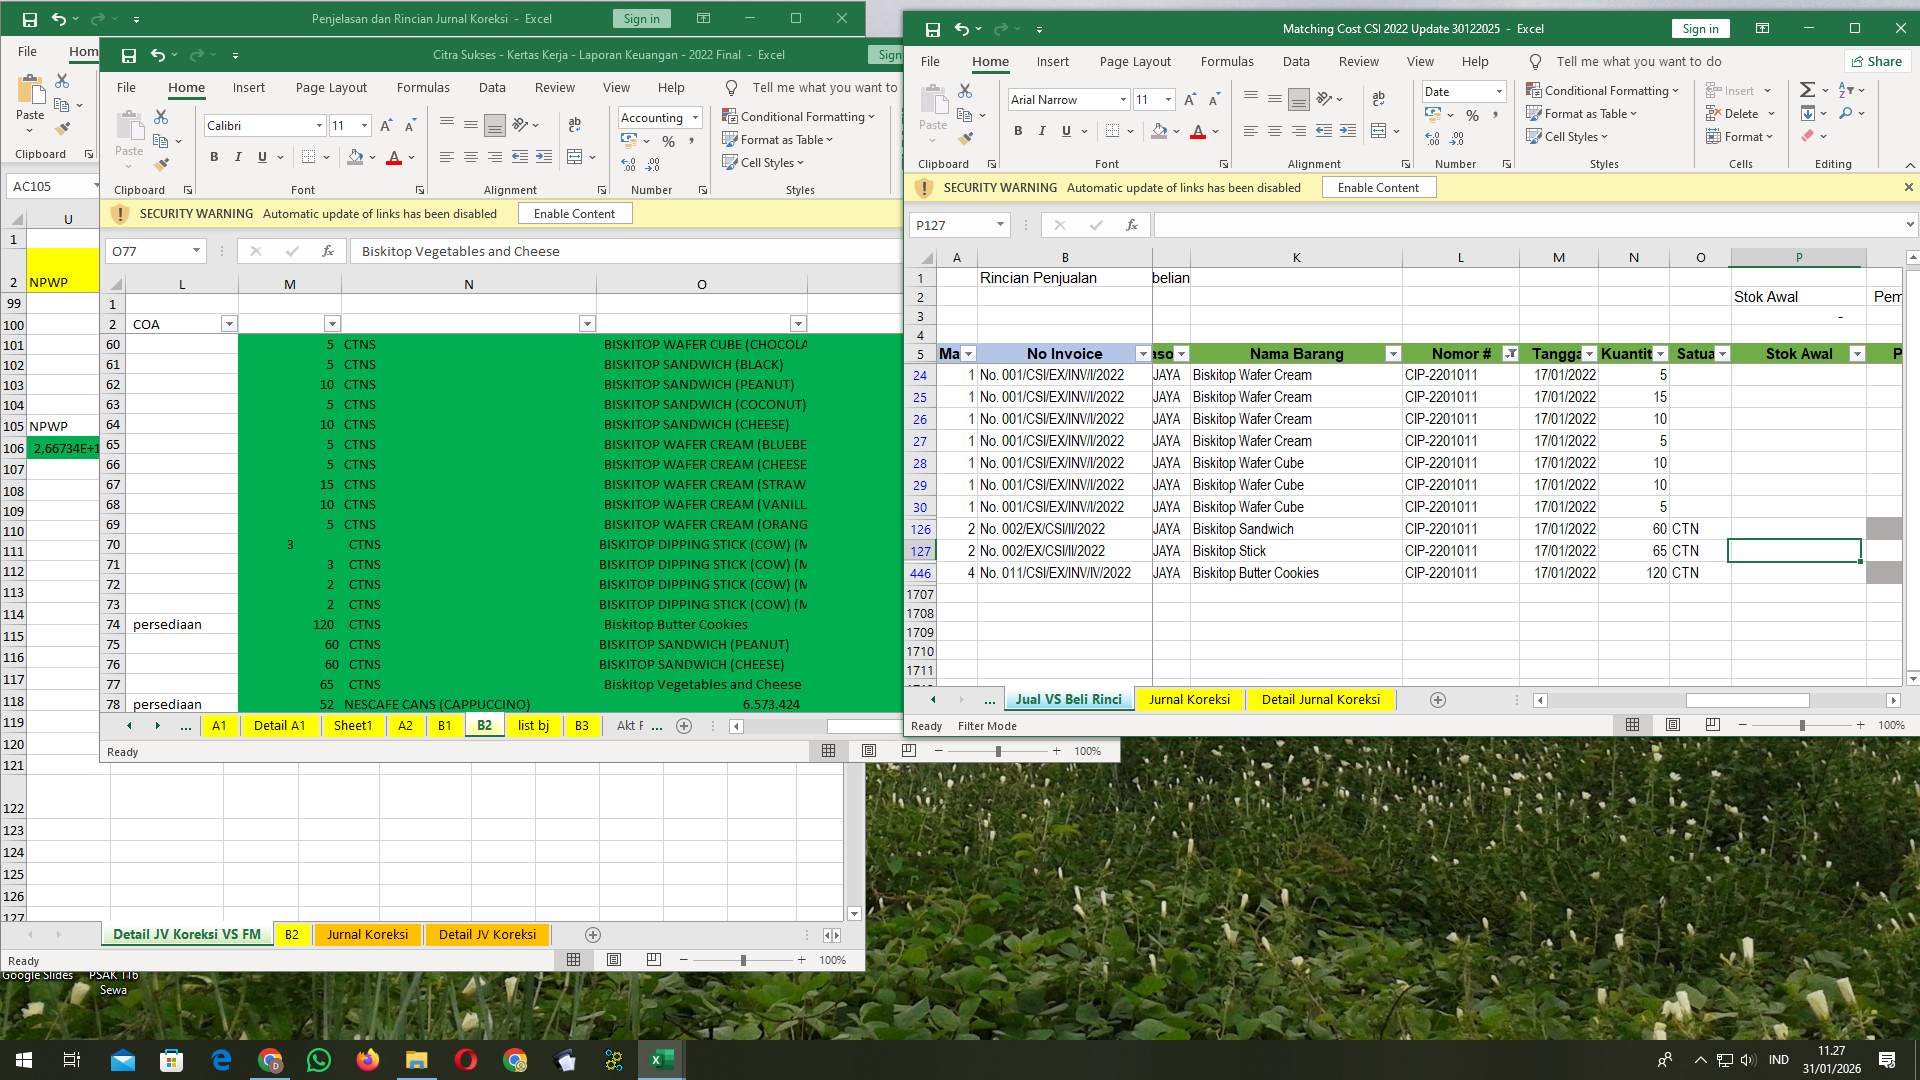This screenshot has width=1920, height=1080.
Task: Expand the font size dropdown showing 11
Action: coord(1167,100)
